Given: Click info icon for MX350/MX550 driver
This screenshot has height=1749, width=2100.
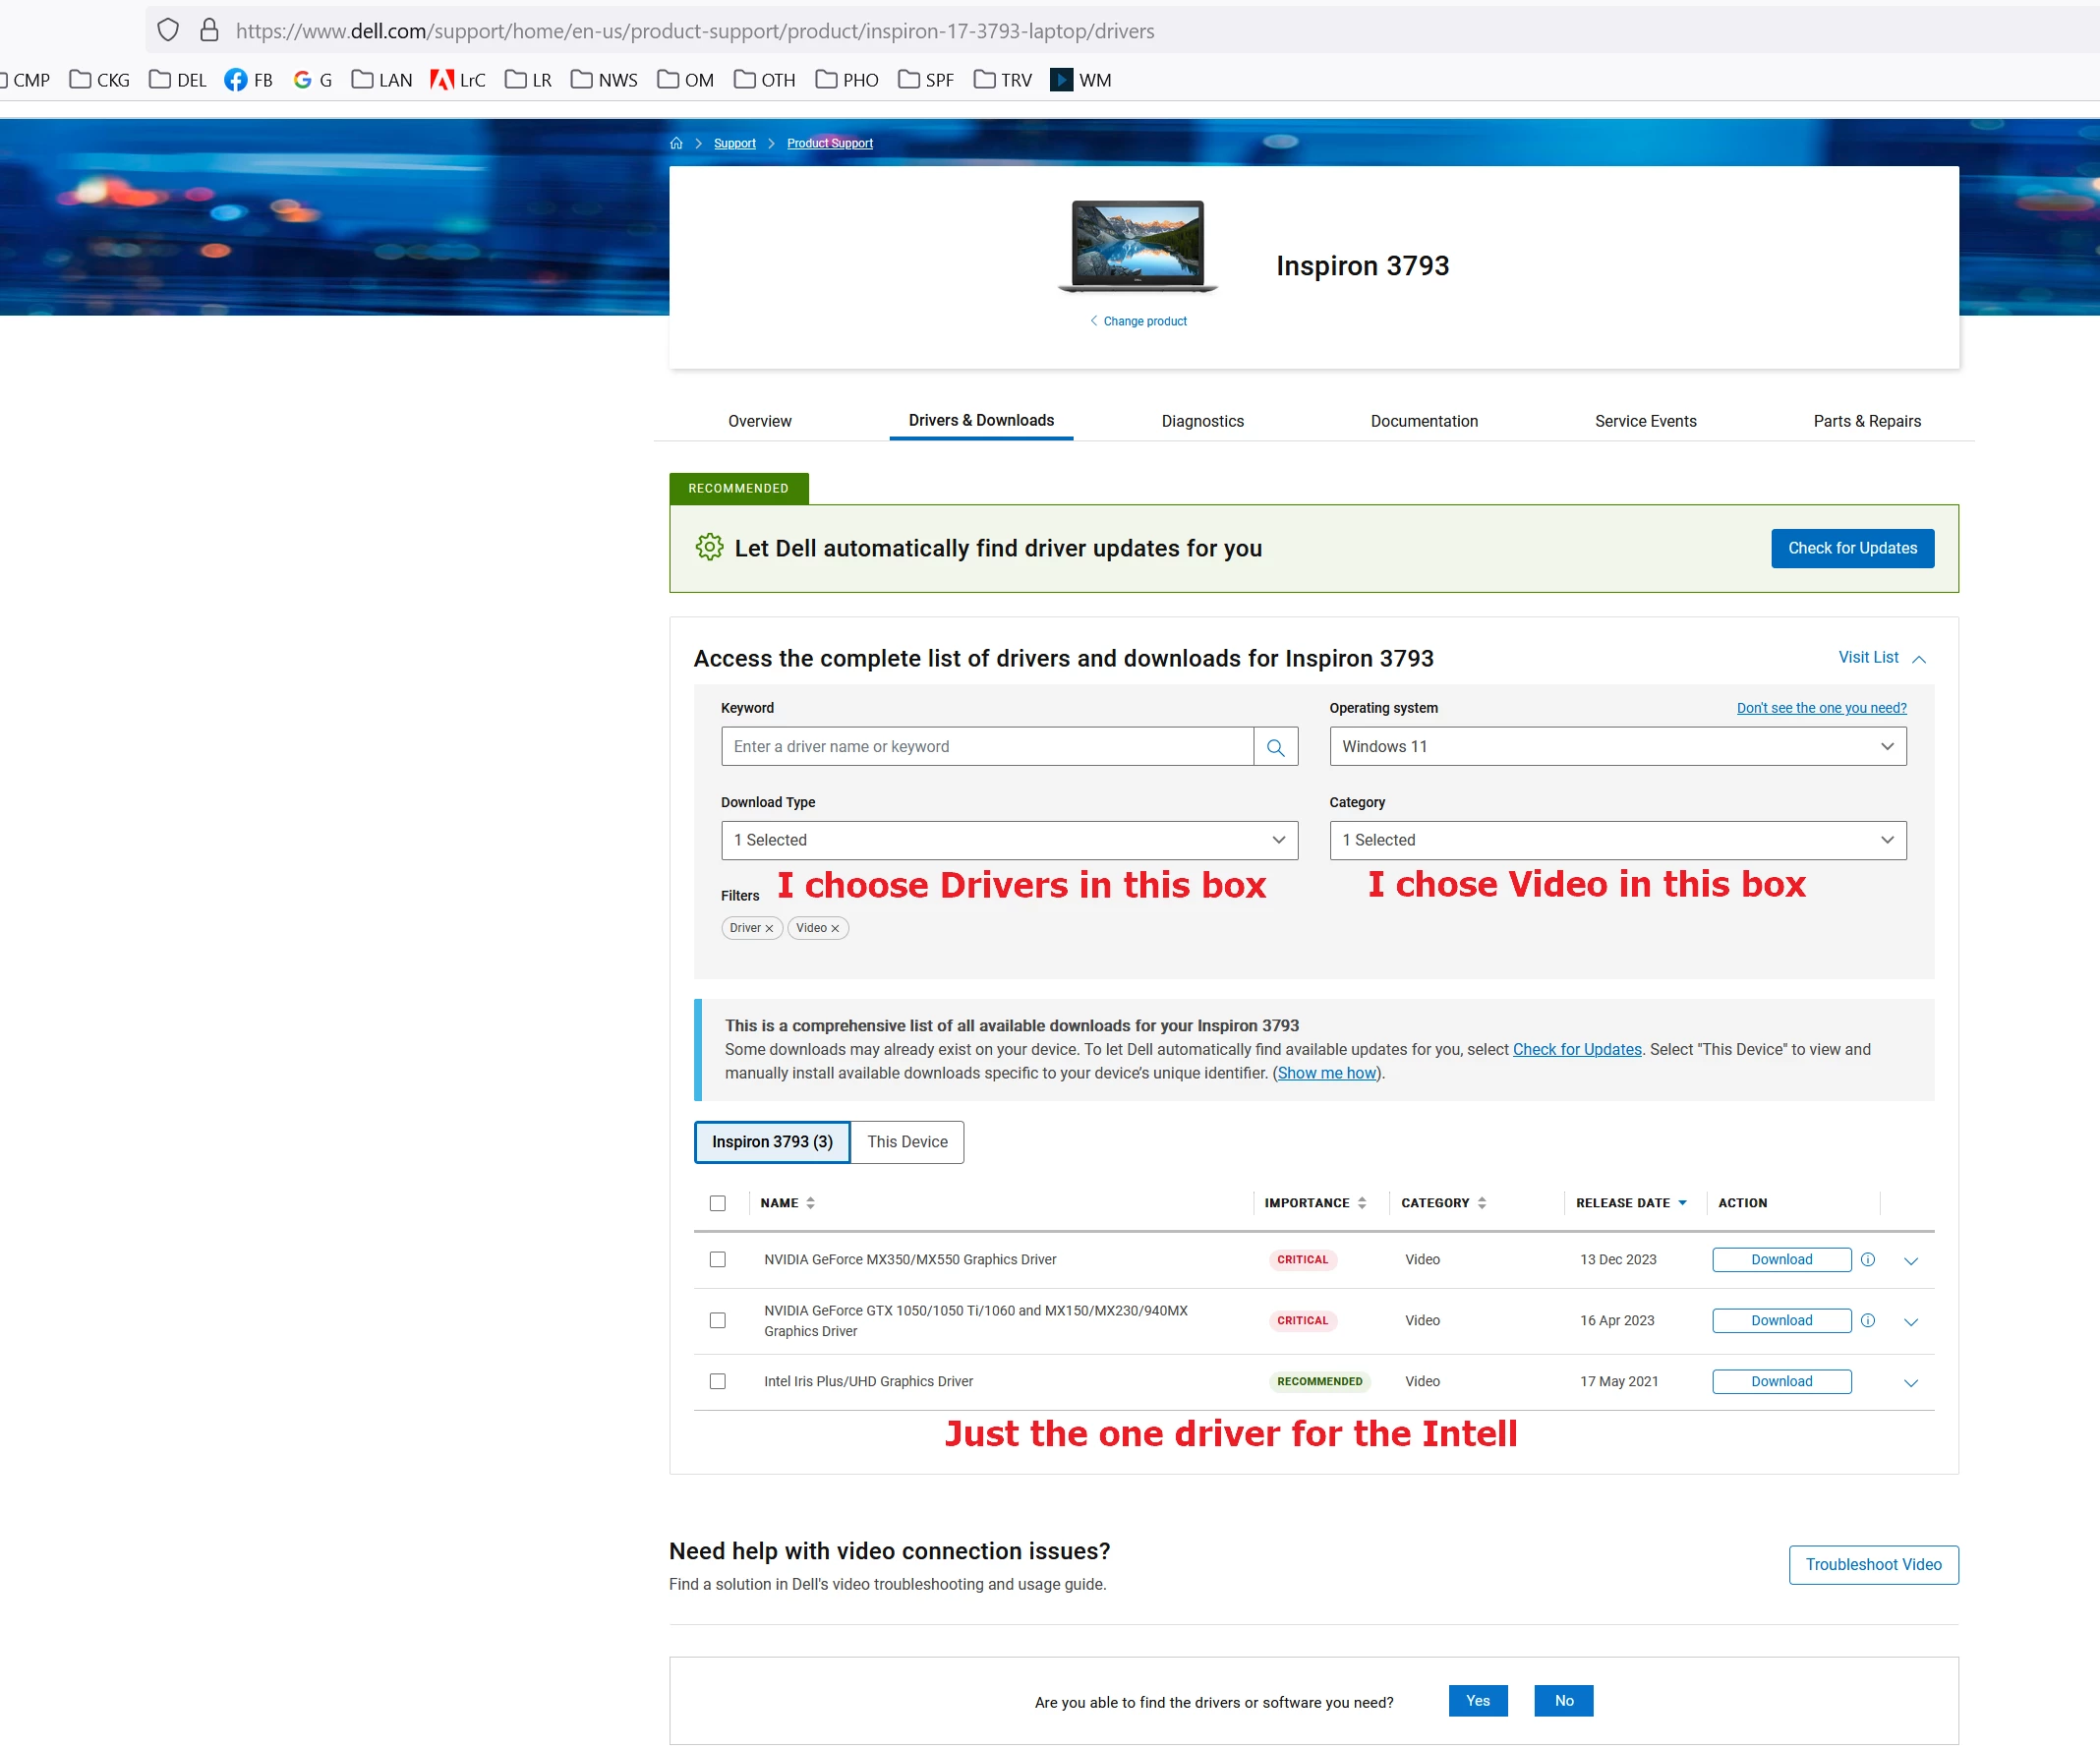Looking at the screenshot, I should 1867,1259.
